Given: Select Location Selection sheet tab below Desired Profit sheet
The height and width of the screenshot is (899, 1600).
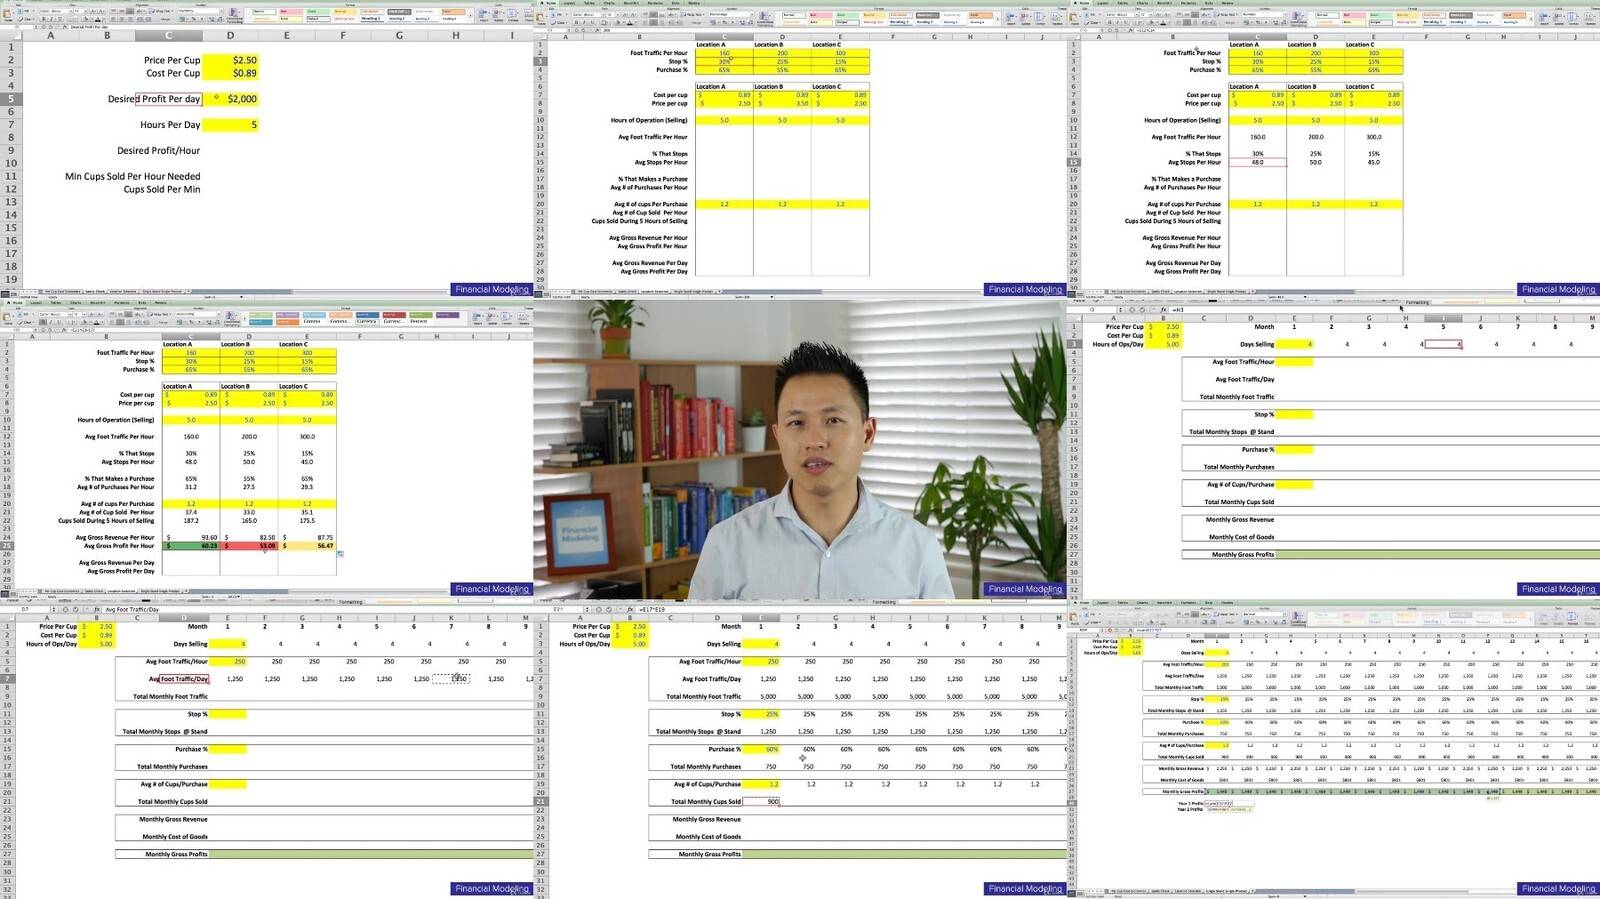Looking at the screenshot, I should [123, 292].
